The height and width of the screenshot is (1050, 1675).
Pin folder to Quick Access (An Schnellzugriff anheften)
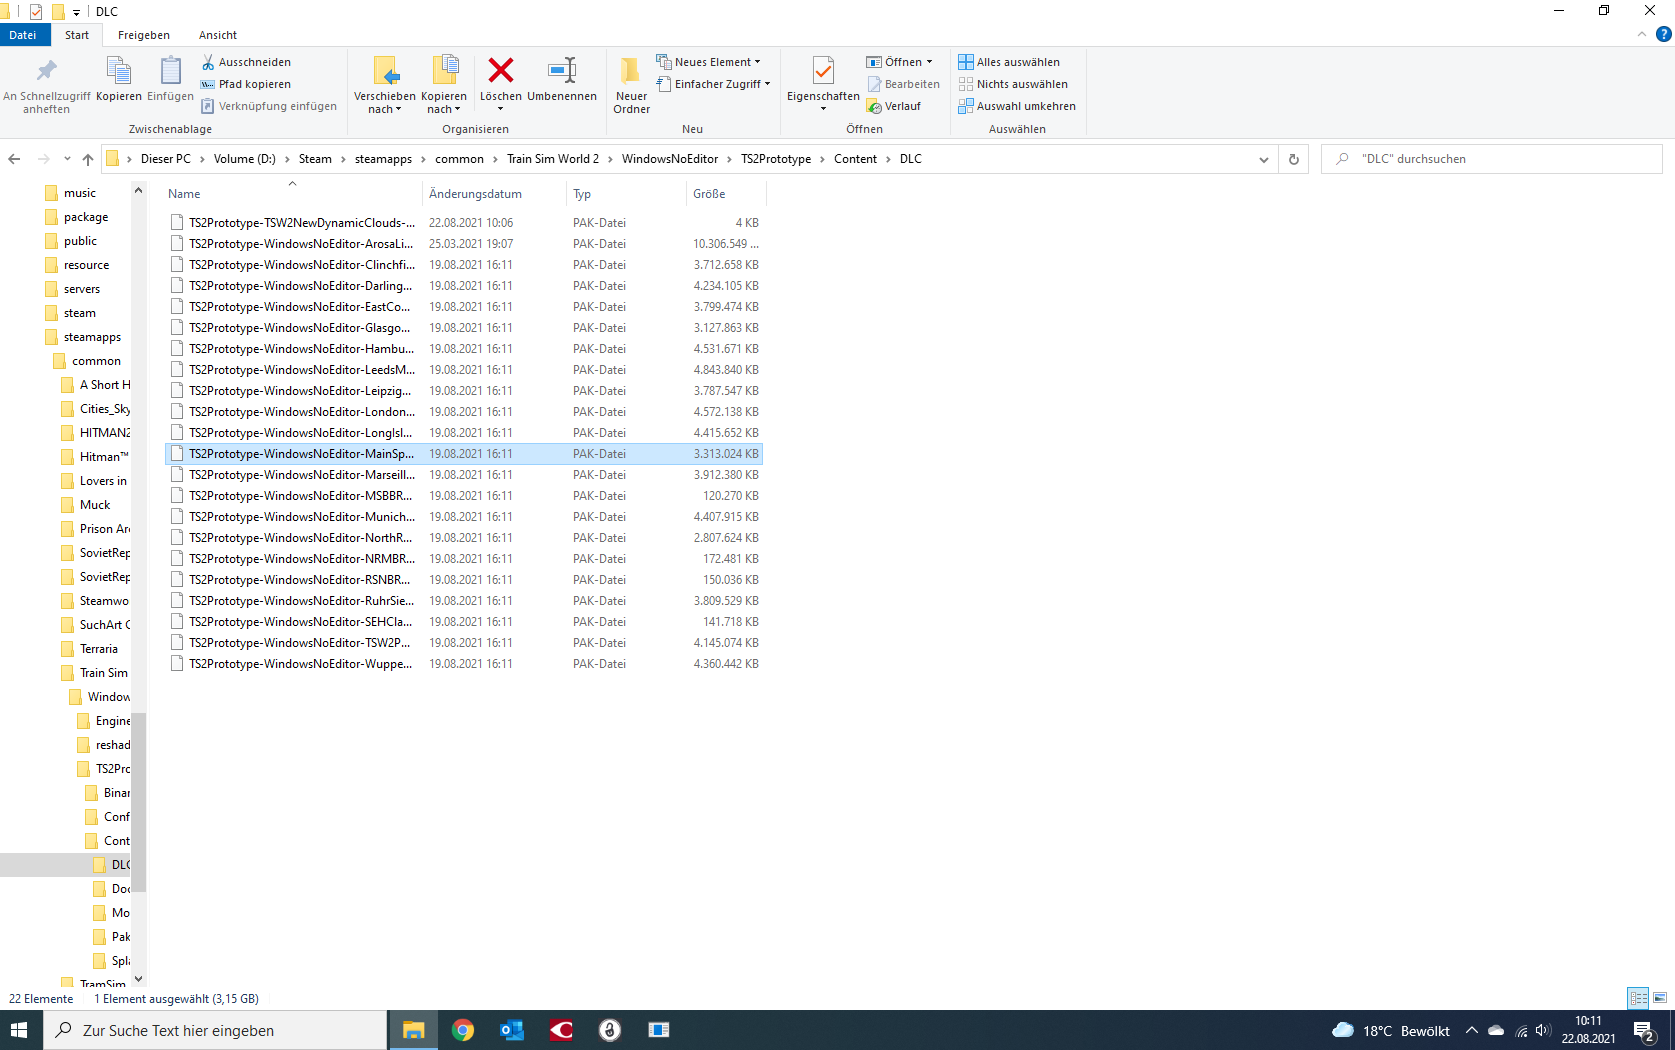[46, 86]
